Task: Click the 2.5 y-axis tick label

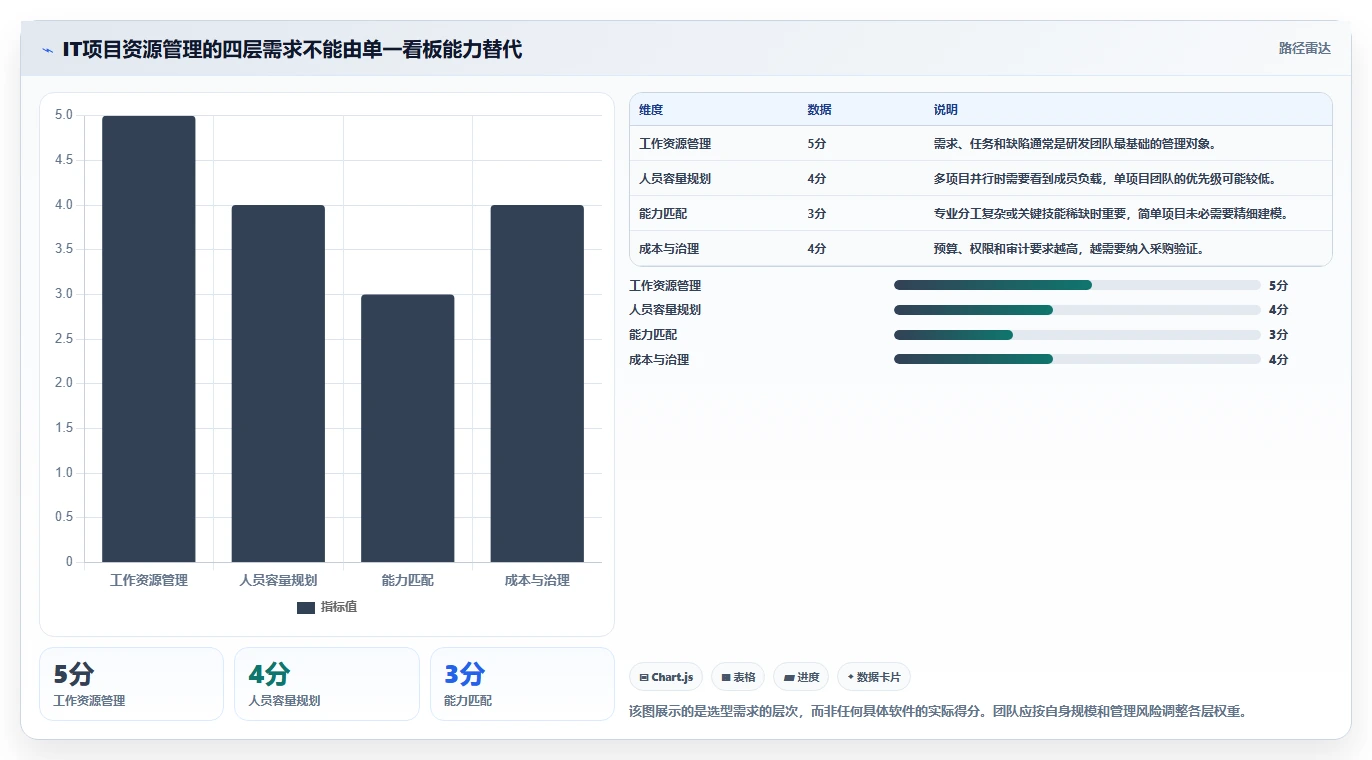Action: 64,339
